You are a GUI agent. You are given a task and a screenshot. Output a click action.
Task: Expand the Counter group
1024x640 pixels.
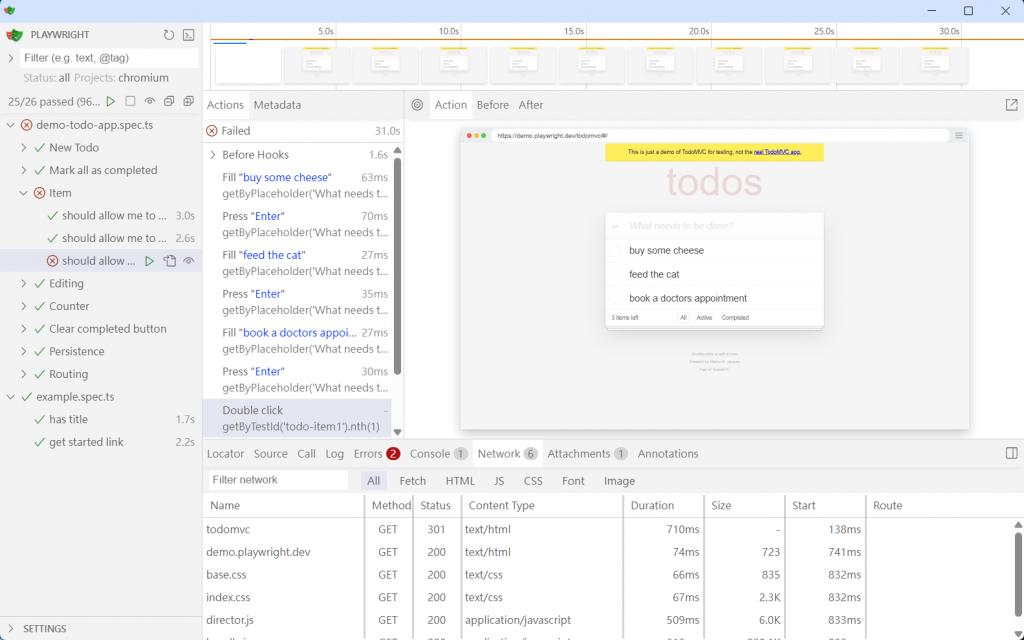[24, 306]
